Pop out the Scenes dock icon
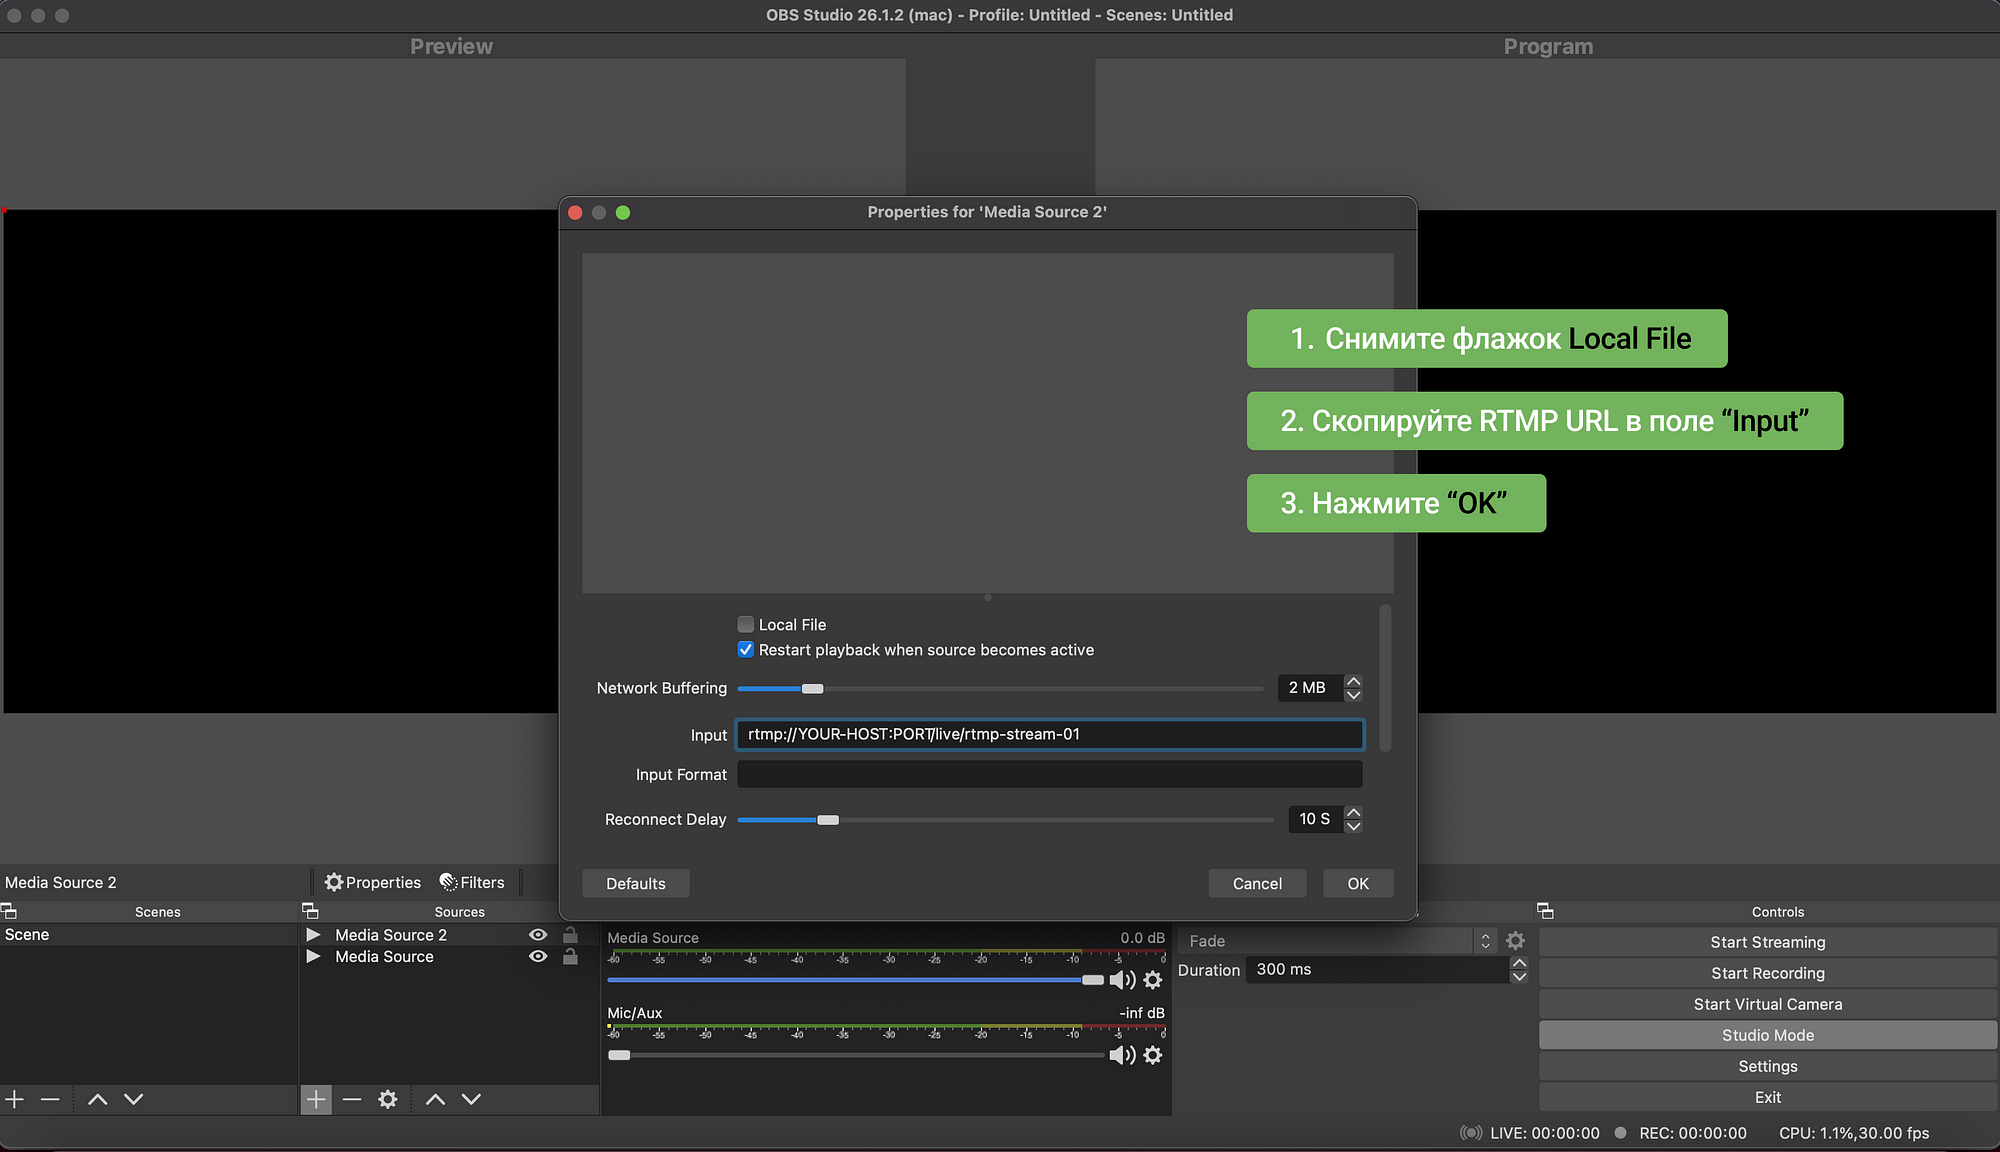Viewport: 2000px width, 1152px height. pyautogui.click(x=9, y=911)
